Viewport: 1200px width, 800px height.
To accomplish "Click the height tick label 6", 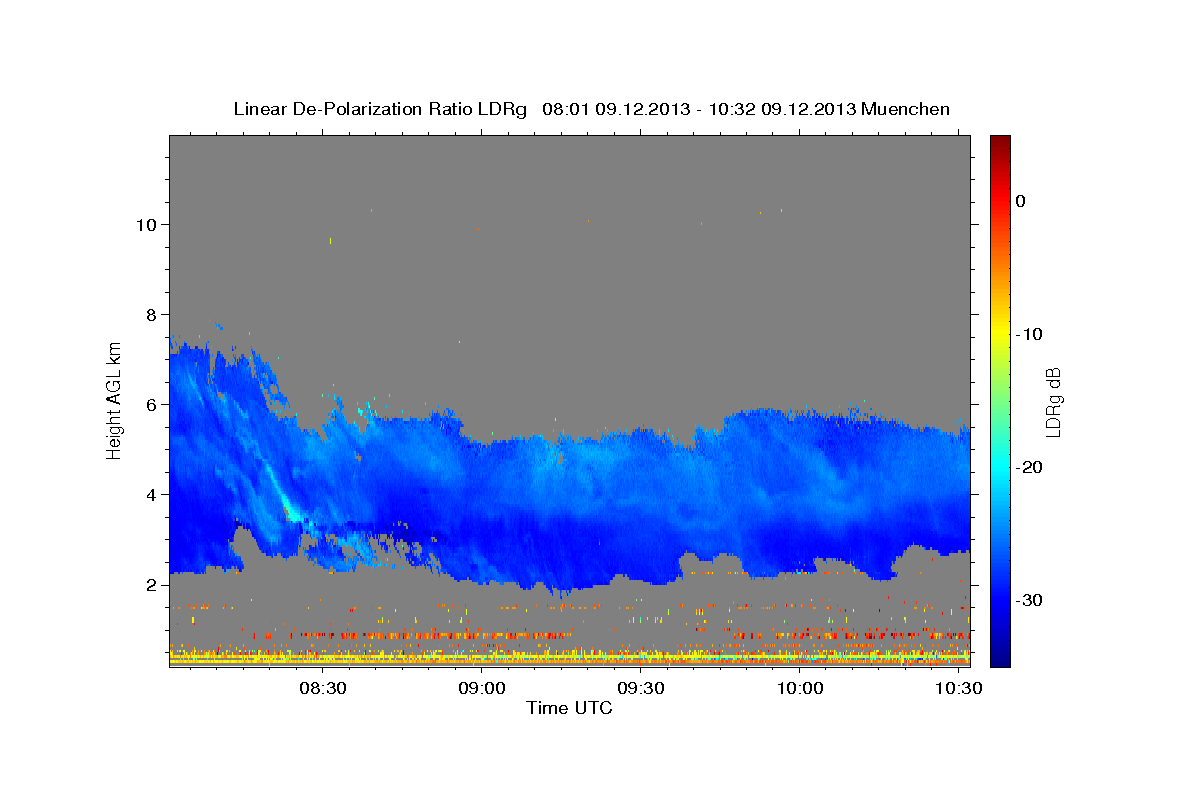I will (151, 404).
